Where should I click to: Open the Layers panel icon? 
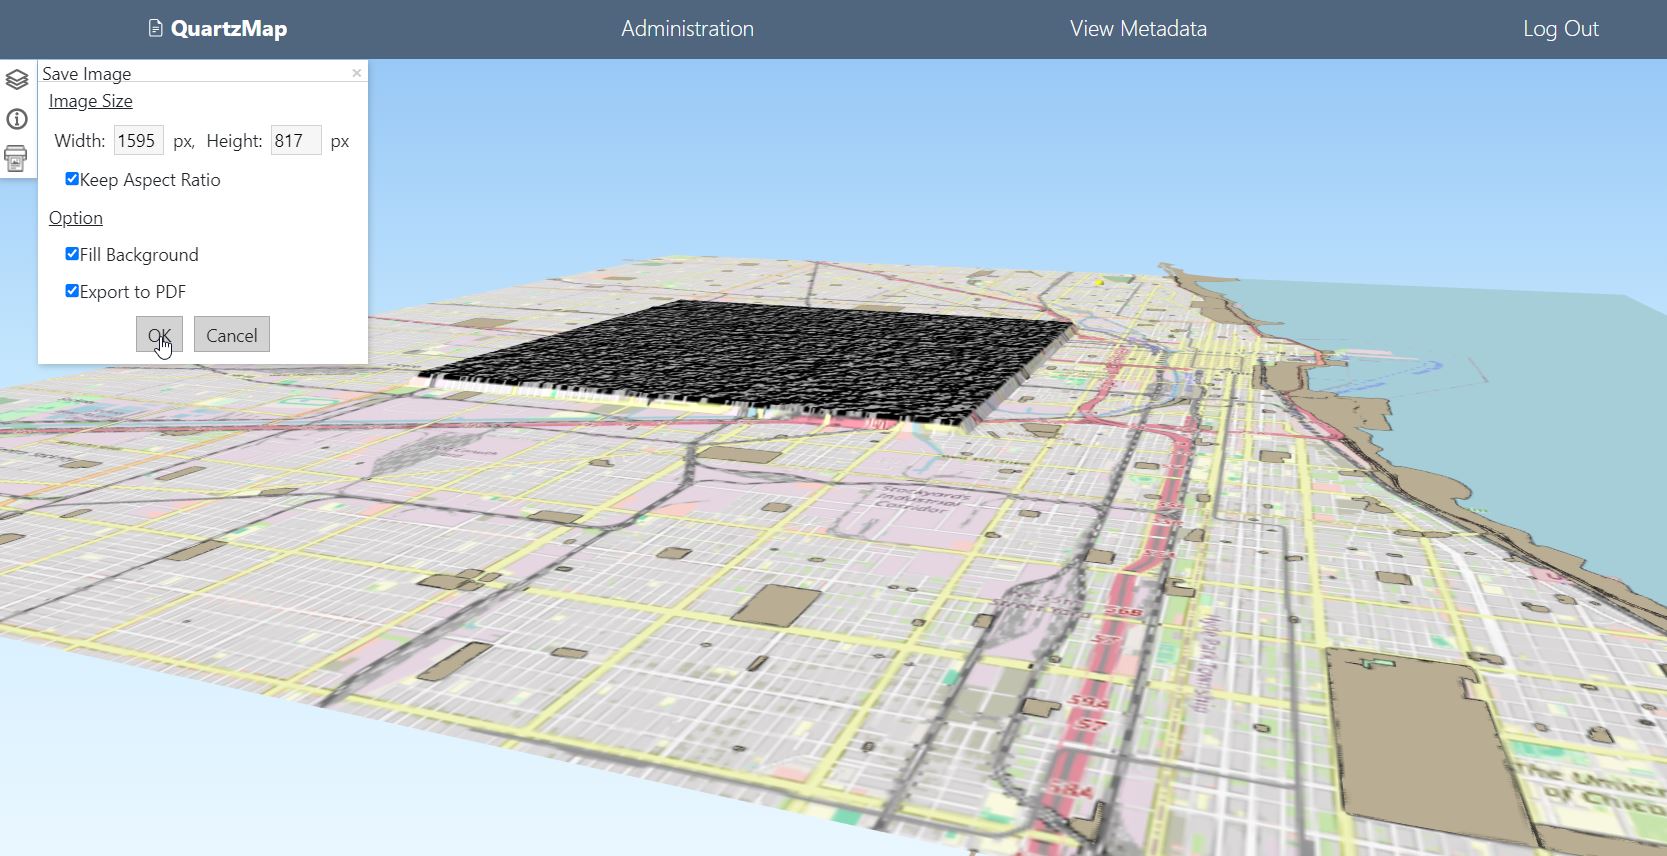17,79
